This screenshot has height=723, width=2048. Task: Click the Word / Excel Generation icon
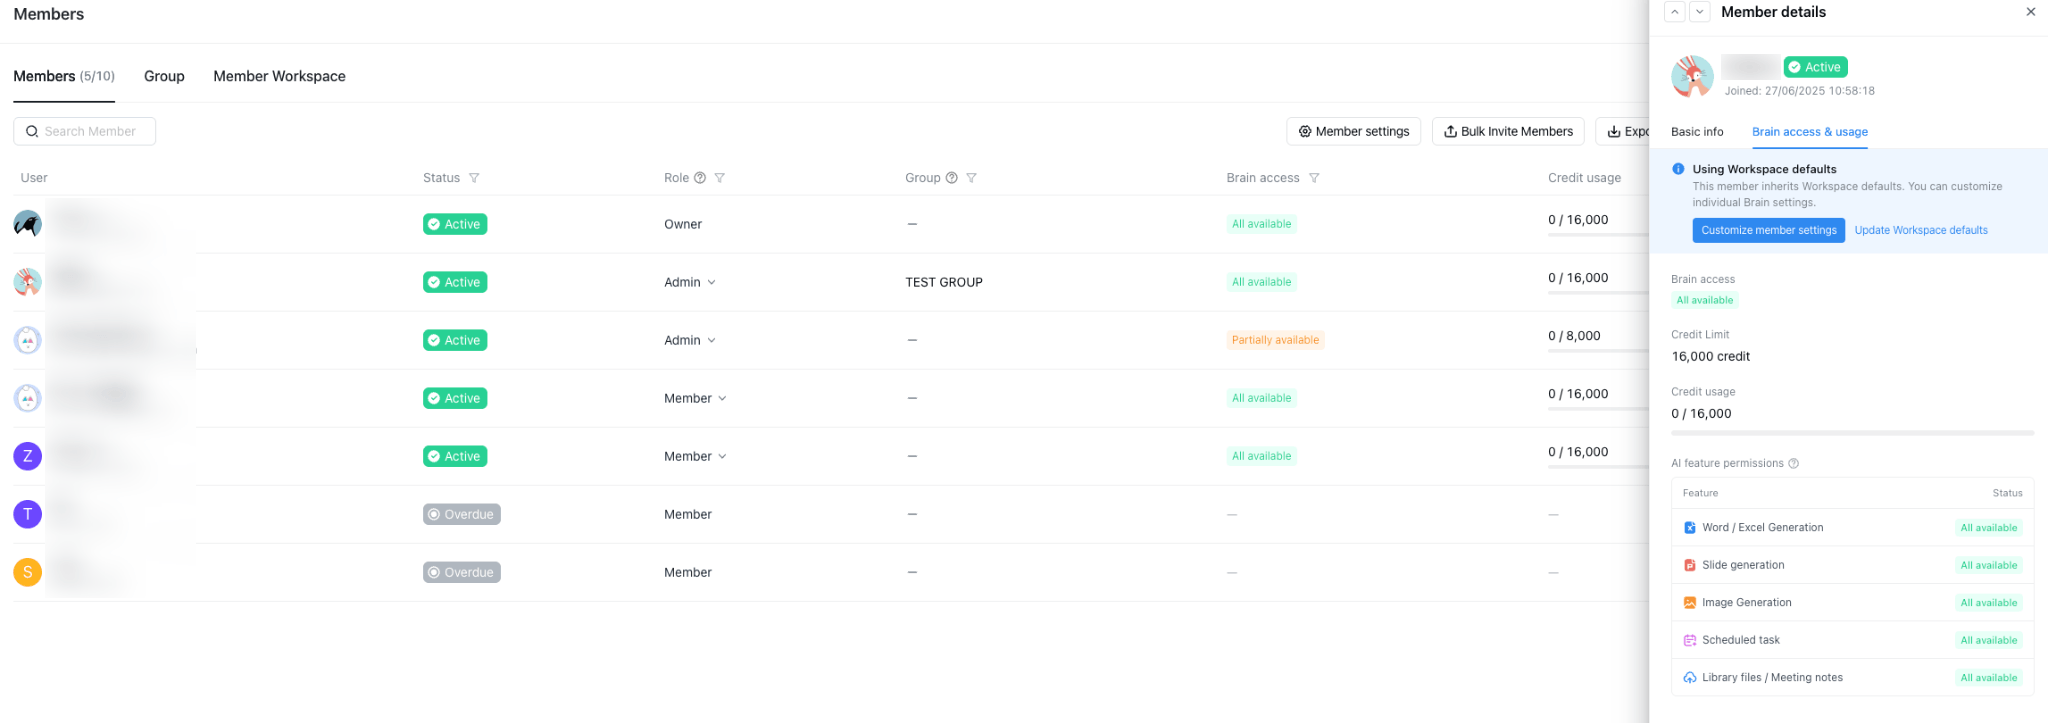[1690, 528]
